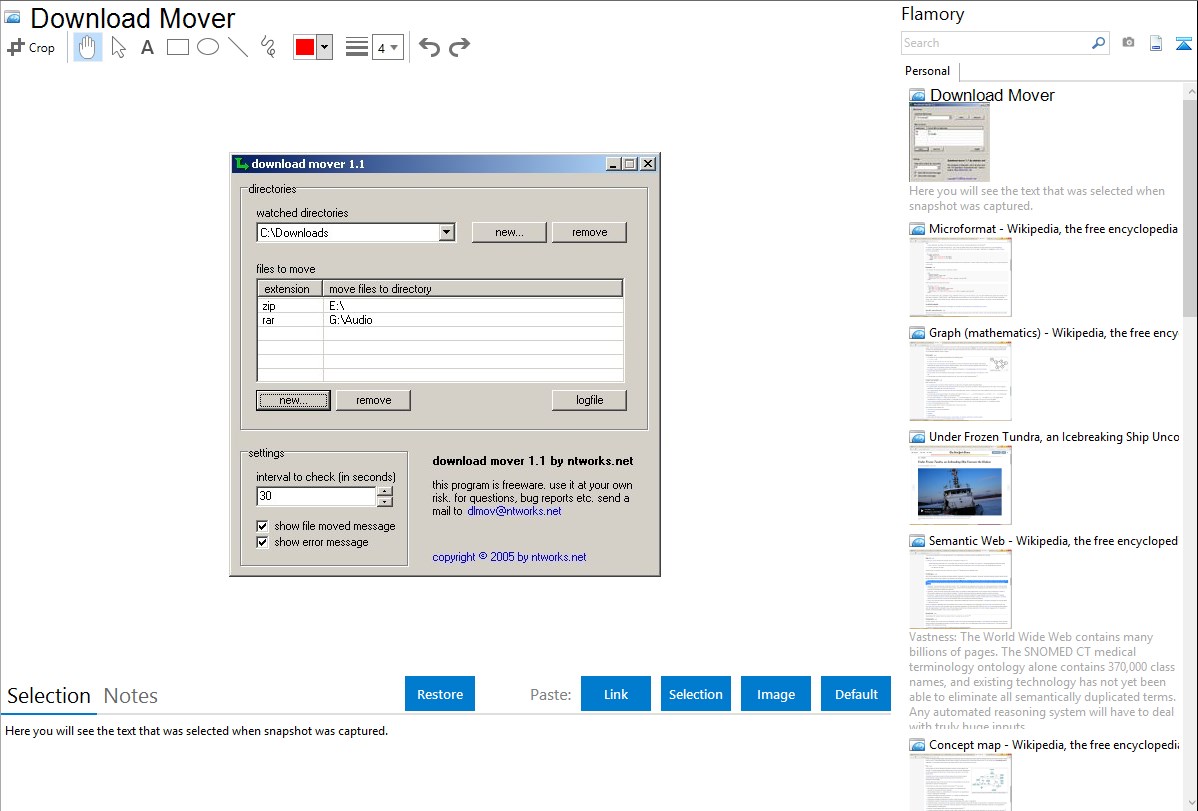Select the zip extension row
Viewport: 1198px width, 811px height.
[440, 306]
